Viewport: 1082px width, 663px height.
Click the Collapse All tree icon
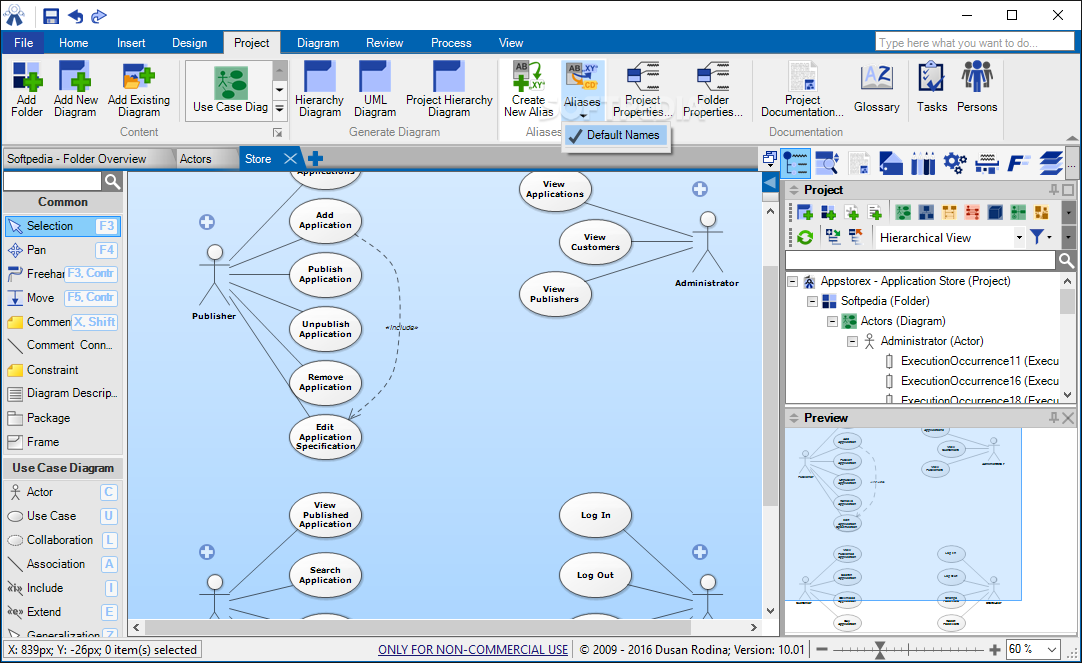(856, 238)
